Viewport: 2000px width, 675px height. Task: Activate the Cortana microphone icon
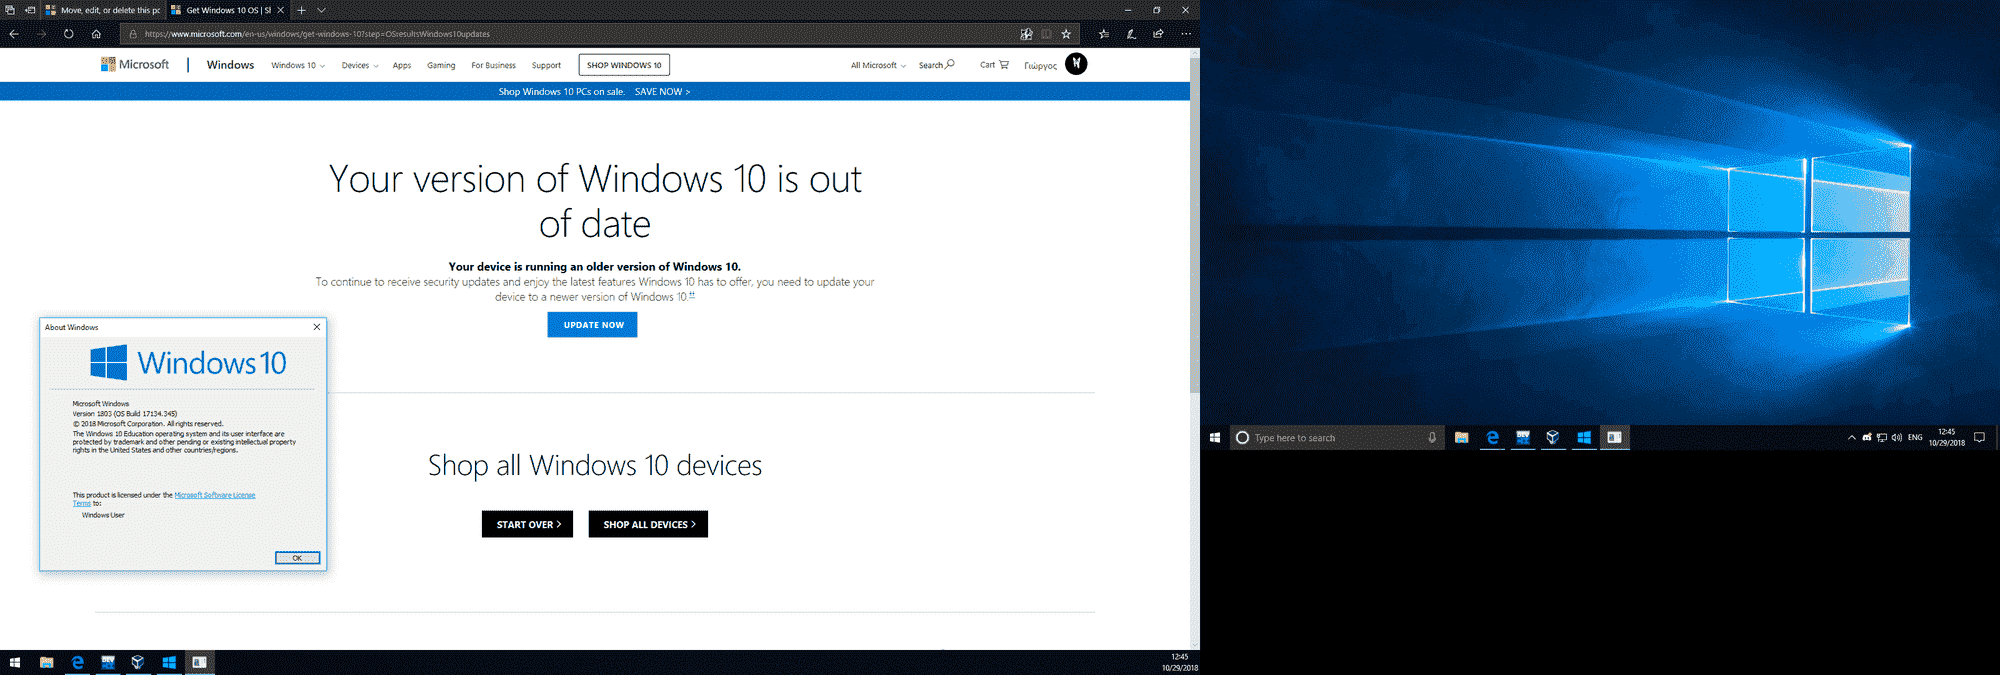click(1432, 438)
